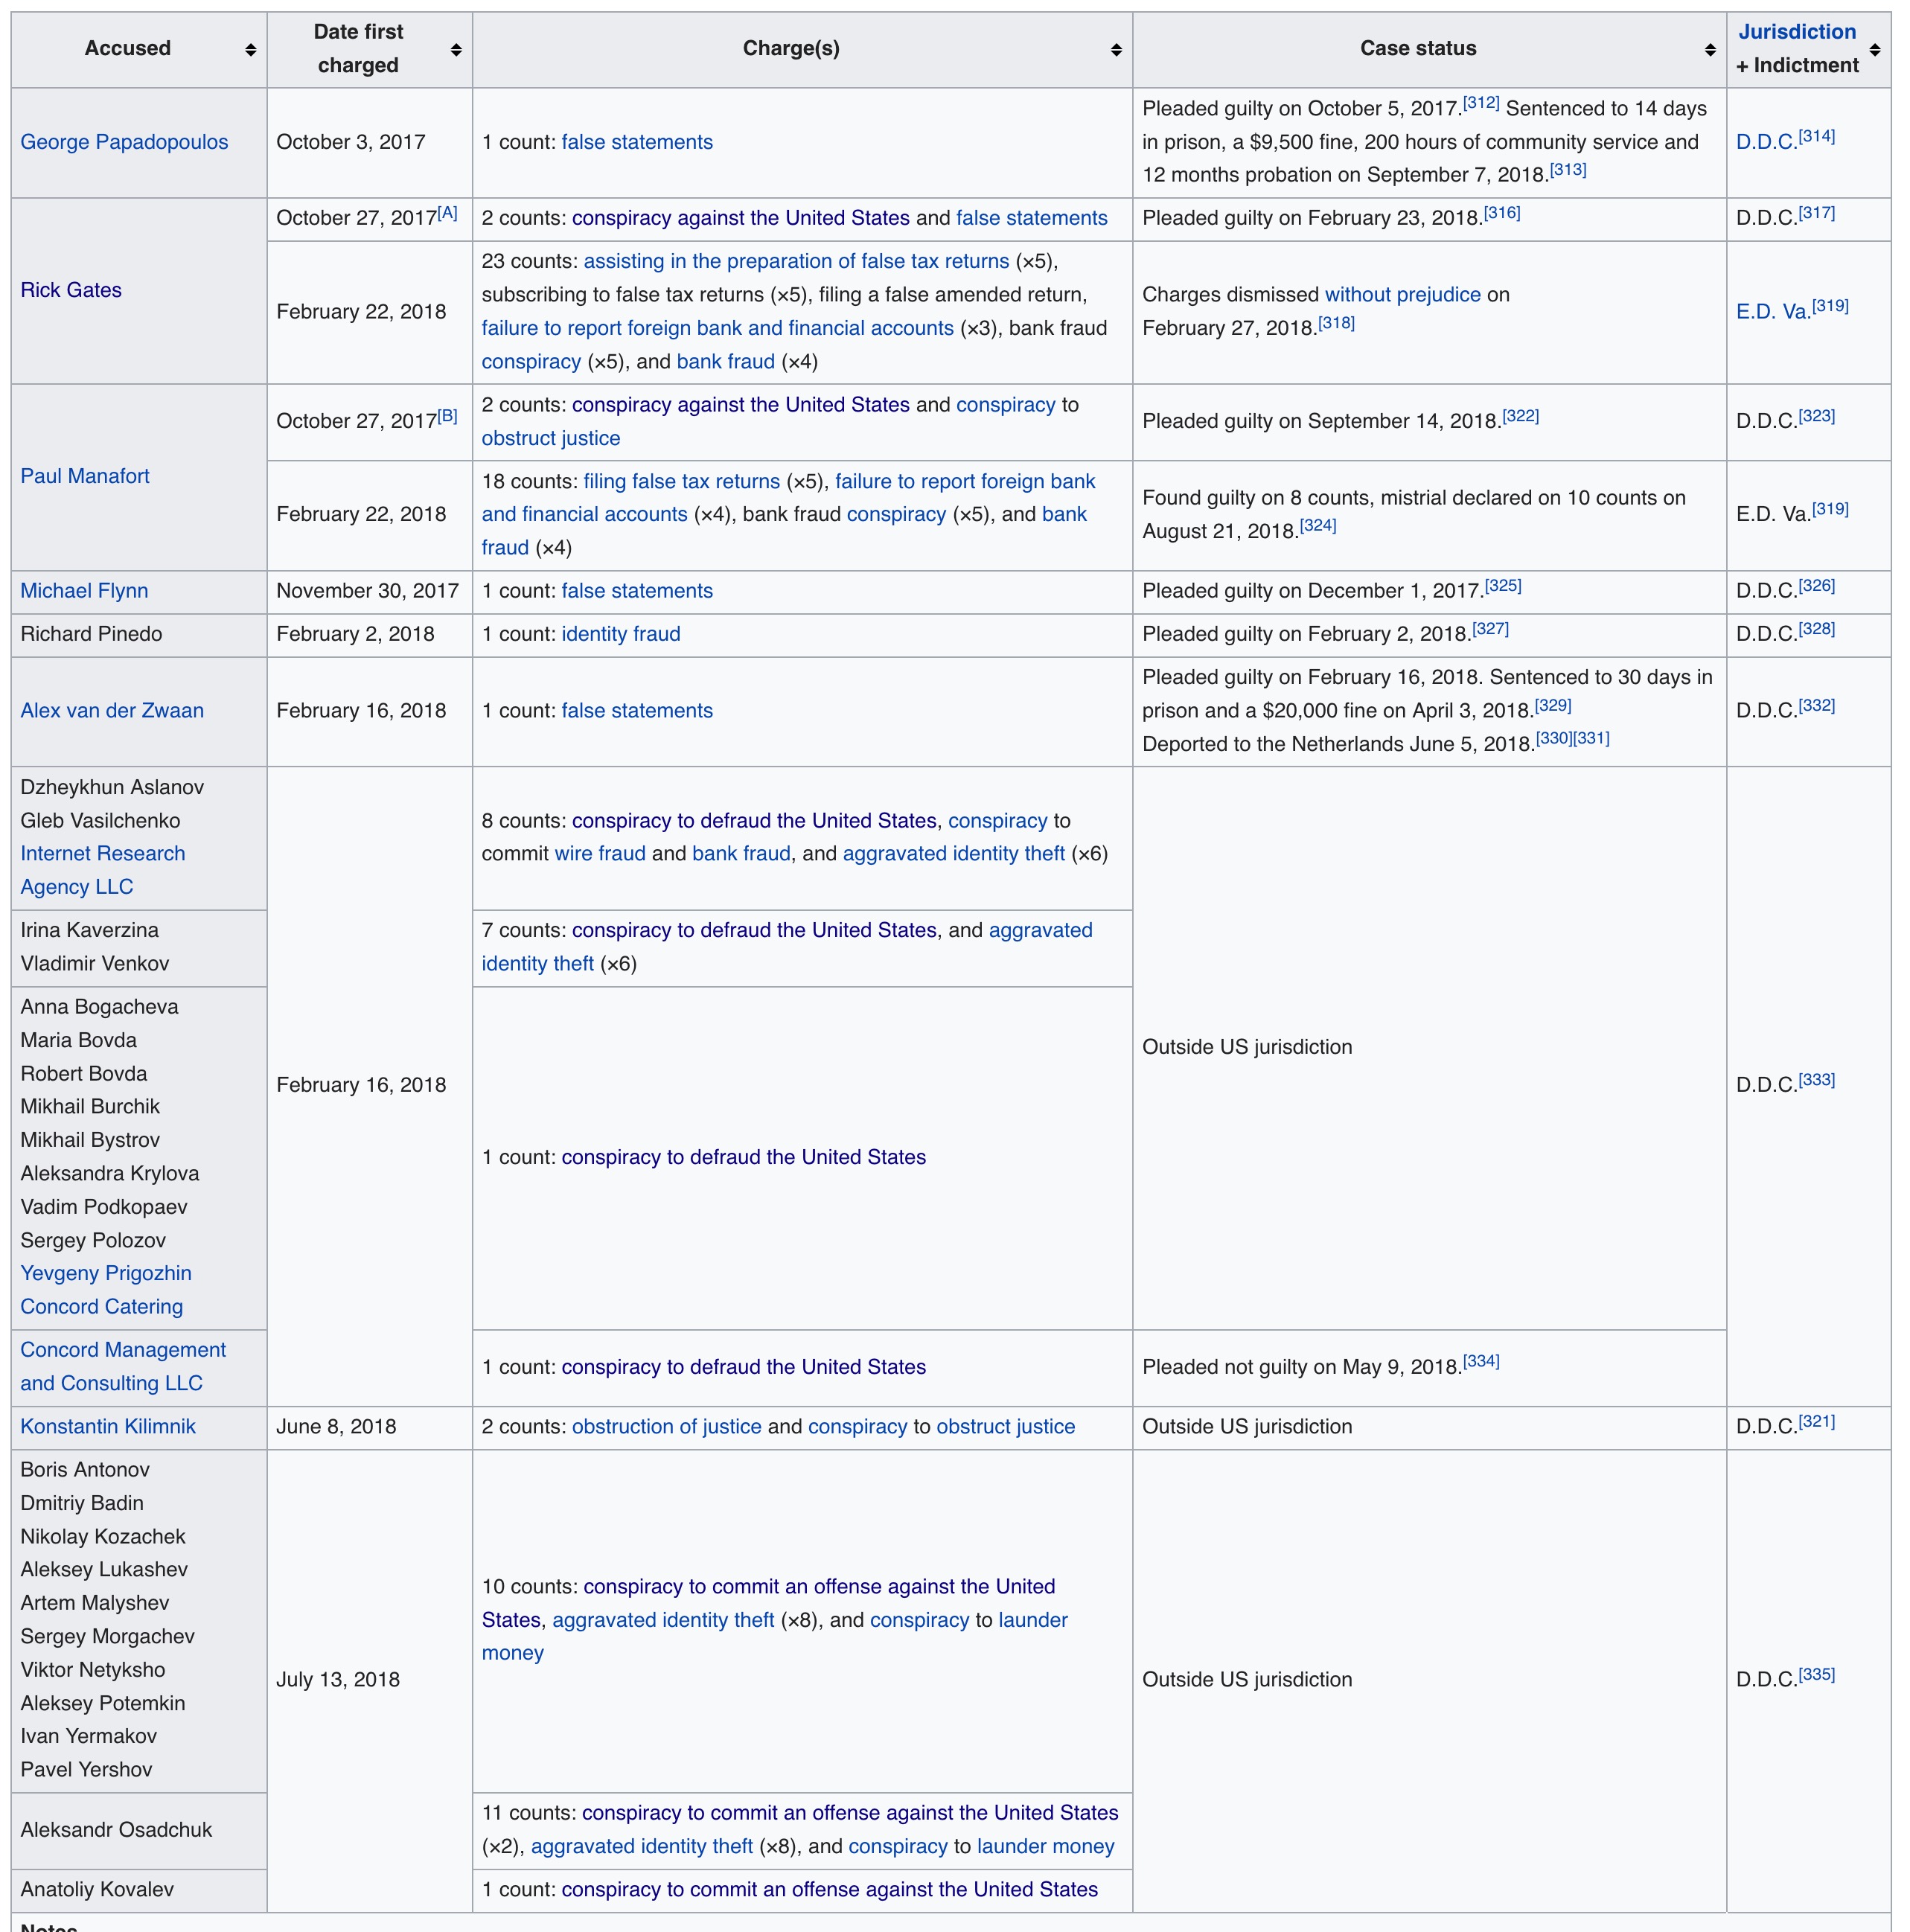Visit Alex van der Zwaan page
1910x1932 pixels.
coord(112,711)
